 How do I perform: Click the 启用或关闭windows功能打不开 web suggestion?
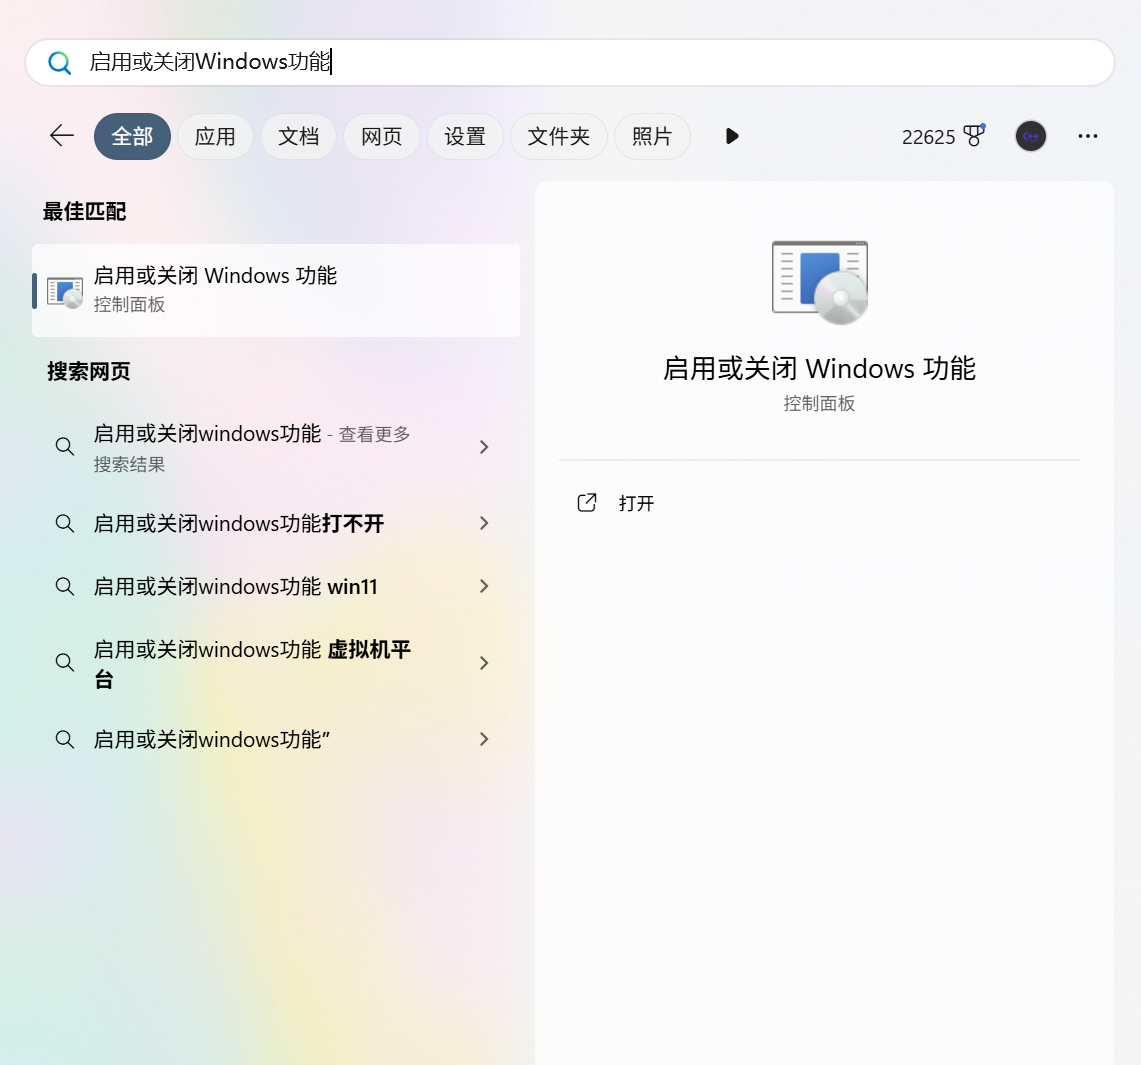coord(239,523)
